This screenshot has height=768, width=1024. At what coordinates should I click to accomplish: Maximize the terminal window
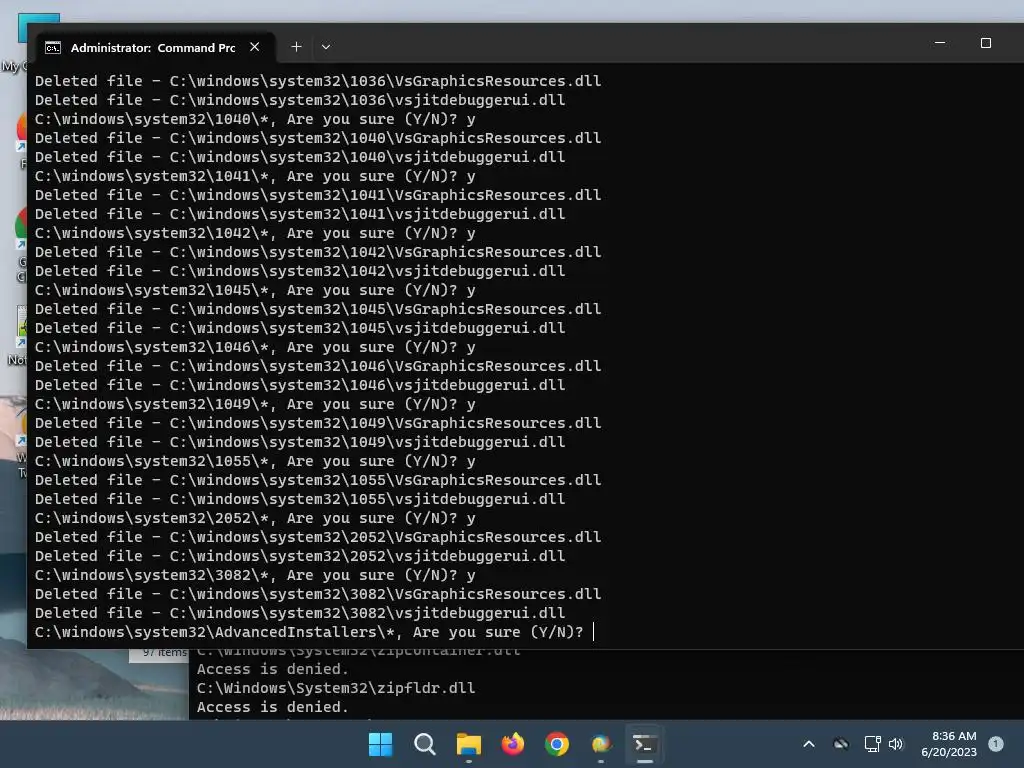(985, 43)
